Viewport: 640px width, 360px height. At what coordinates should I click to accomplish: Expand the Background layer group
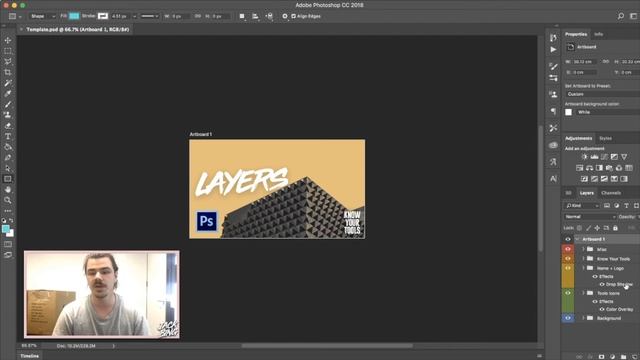[x=583, y=318]
